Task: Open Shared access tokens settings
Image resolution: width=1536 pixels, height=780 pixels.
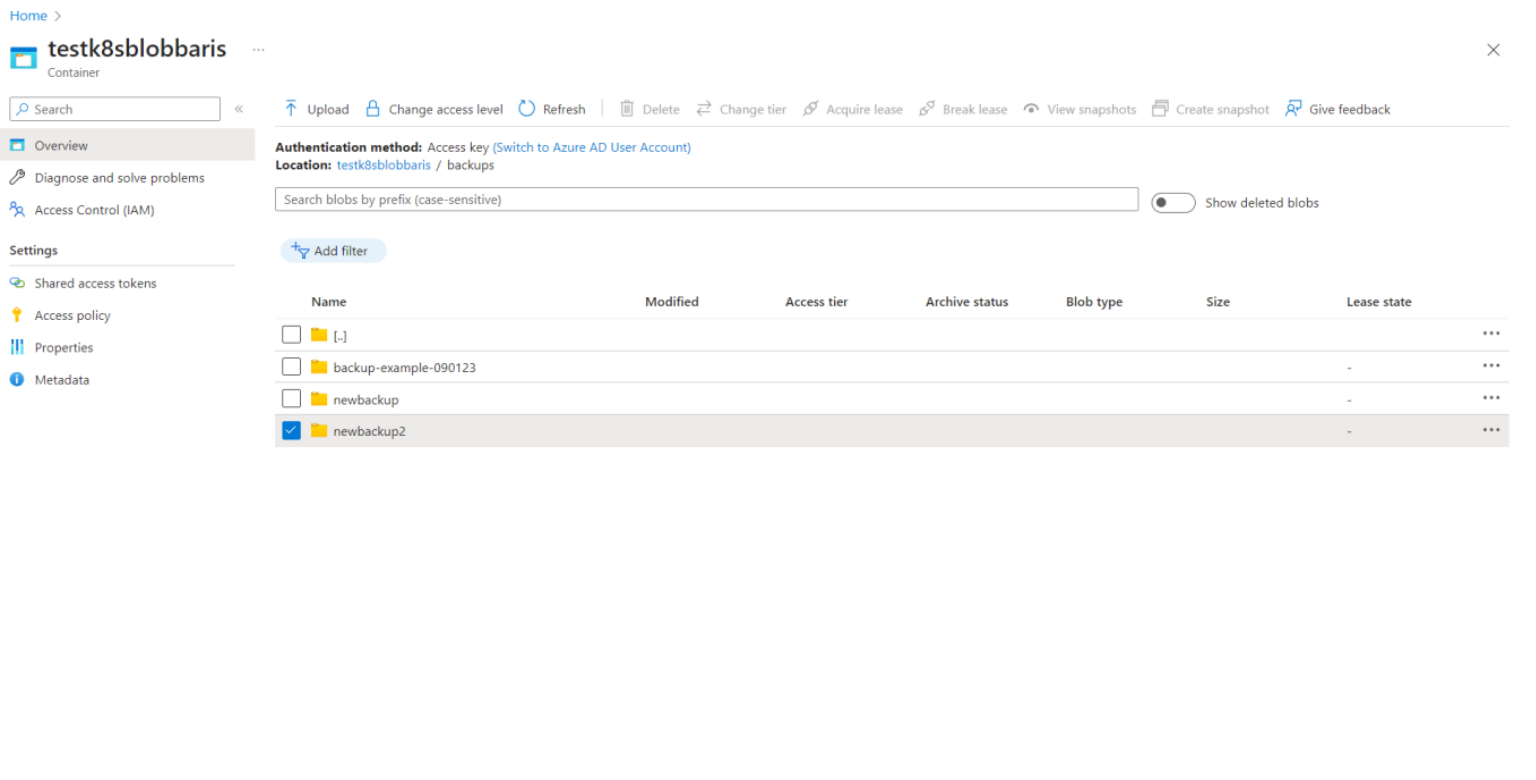Action: pyautogui.click(x=95, y=283)
